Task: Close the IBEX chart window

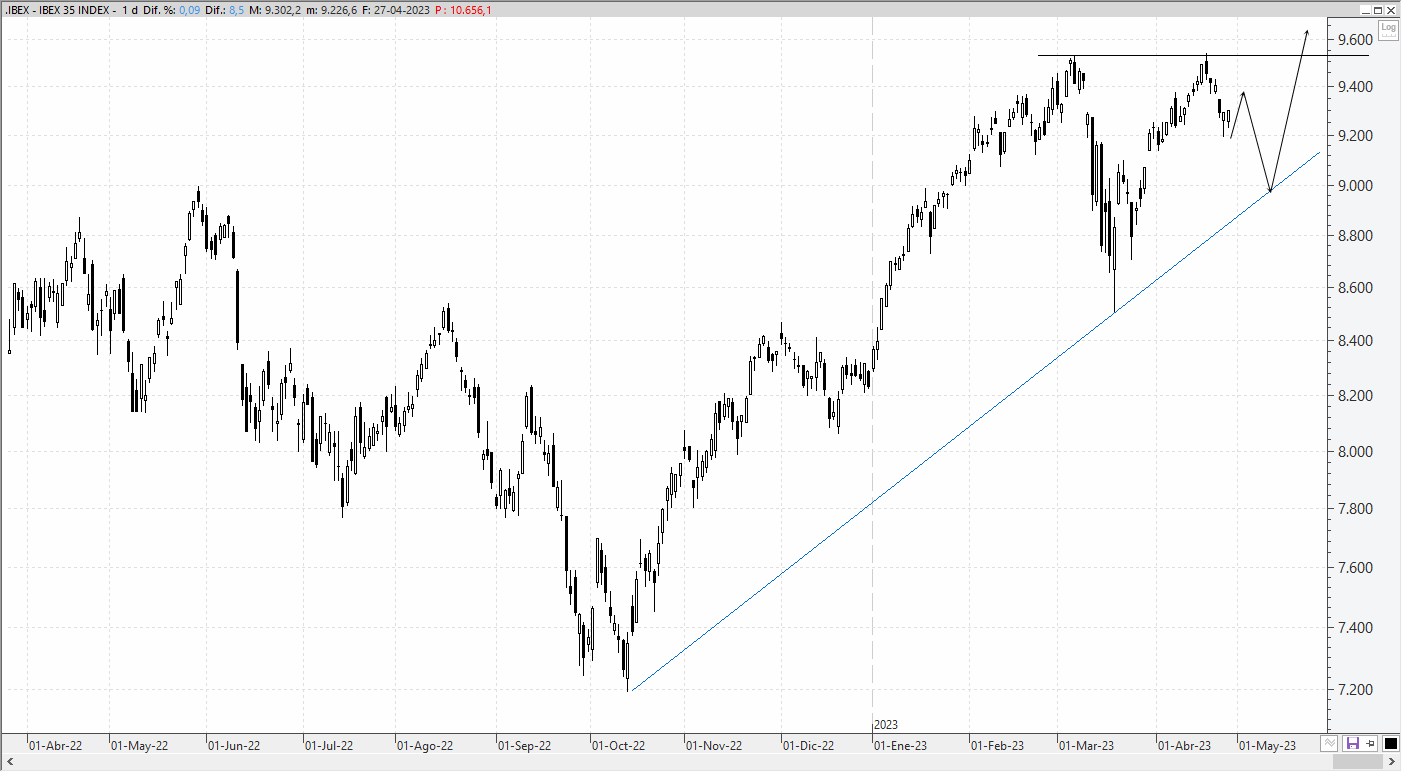Action: click(1391, 10)
